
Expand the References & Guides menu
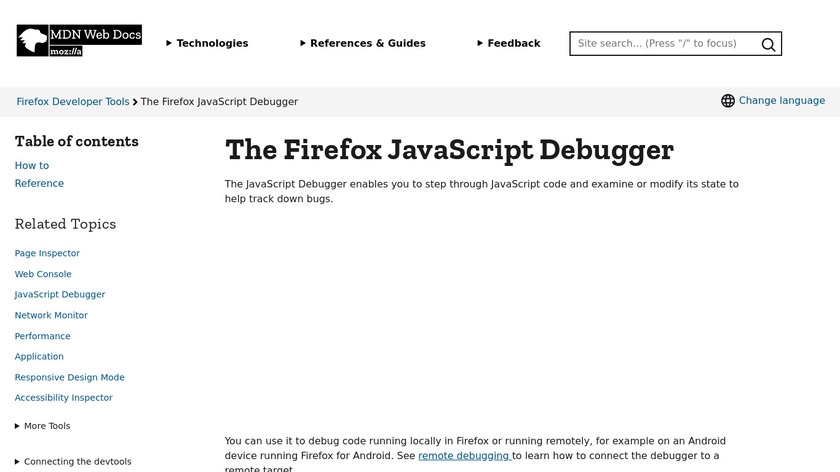click(363, 43)
